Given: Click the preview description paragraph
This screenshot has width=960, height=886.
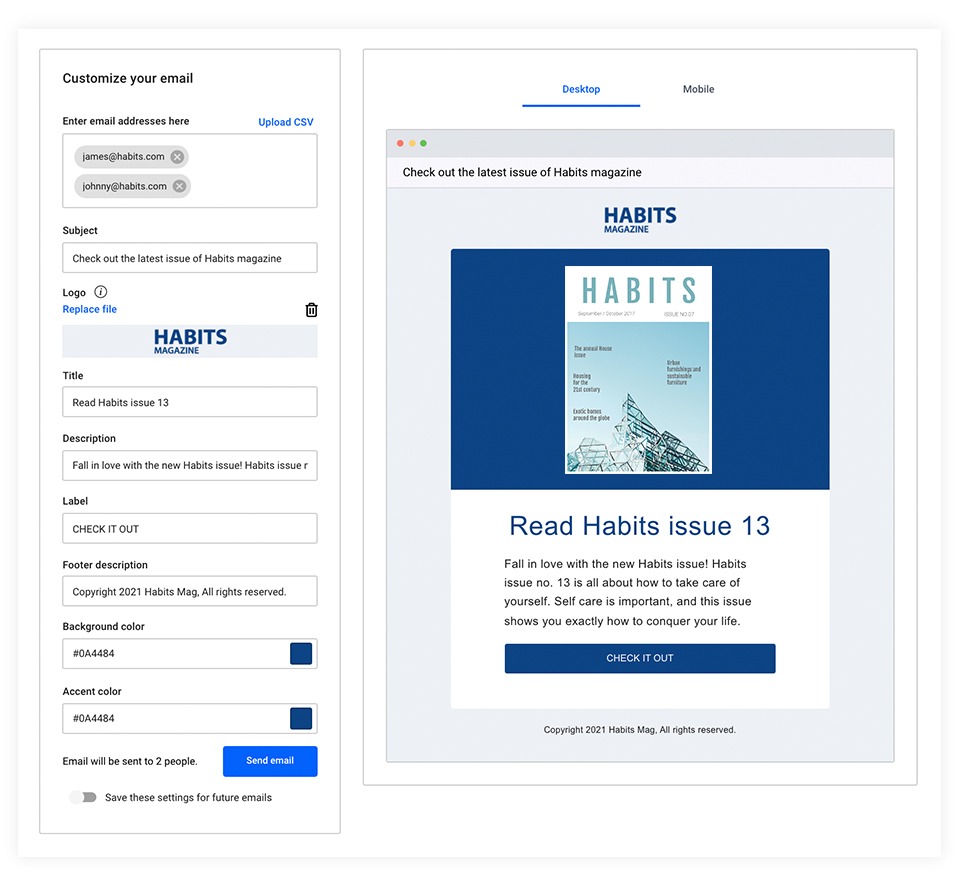Looking at the screenshot, I should 628,592.
